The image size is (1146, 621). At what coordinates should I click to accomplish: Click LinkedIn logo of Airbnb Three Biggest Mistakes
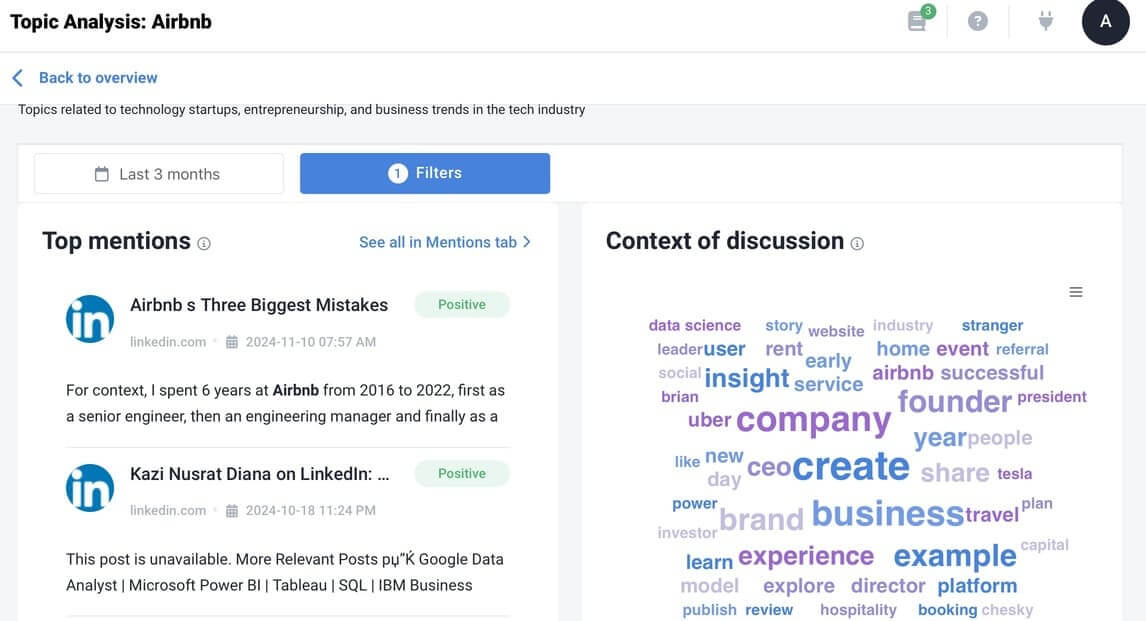tap(90, 319)
